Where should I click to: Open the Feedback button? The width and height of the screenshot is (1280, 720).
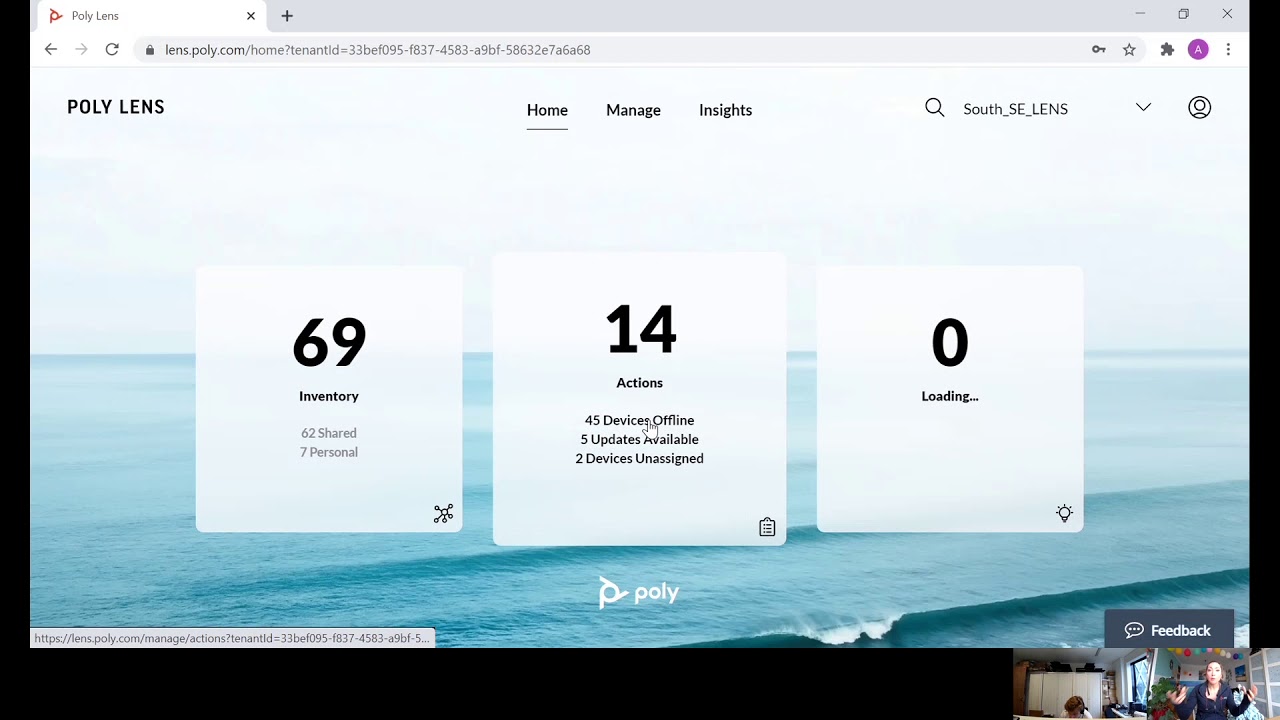tap(1168, 630)
